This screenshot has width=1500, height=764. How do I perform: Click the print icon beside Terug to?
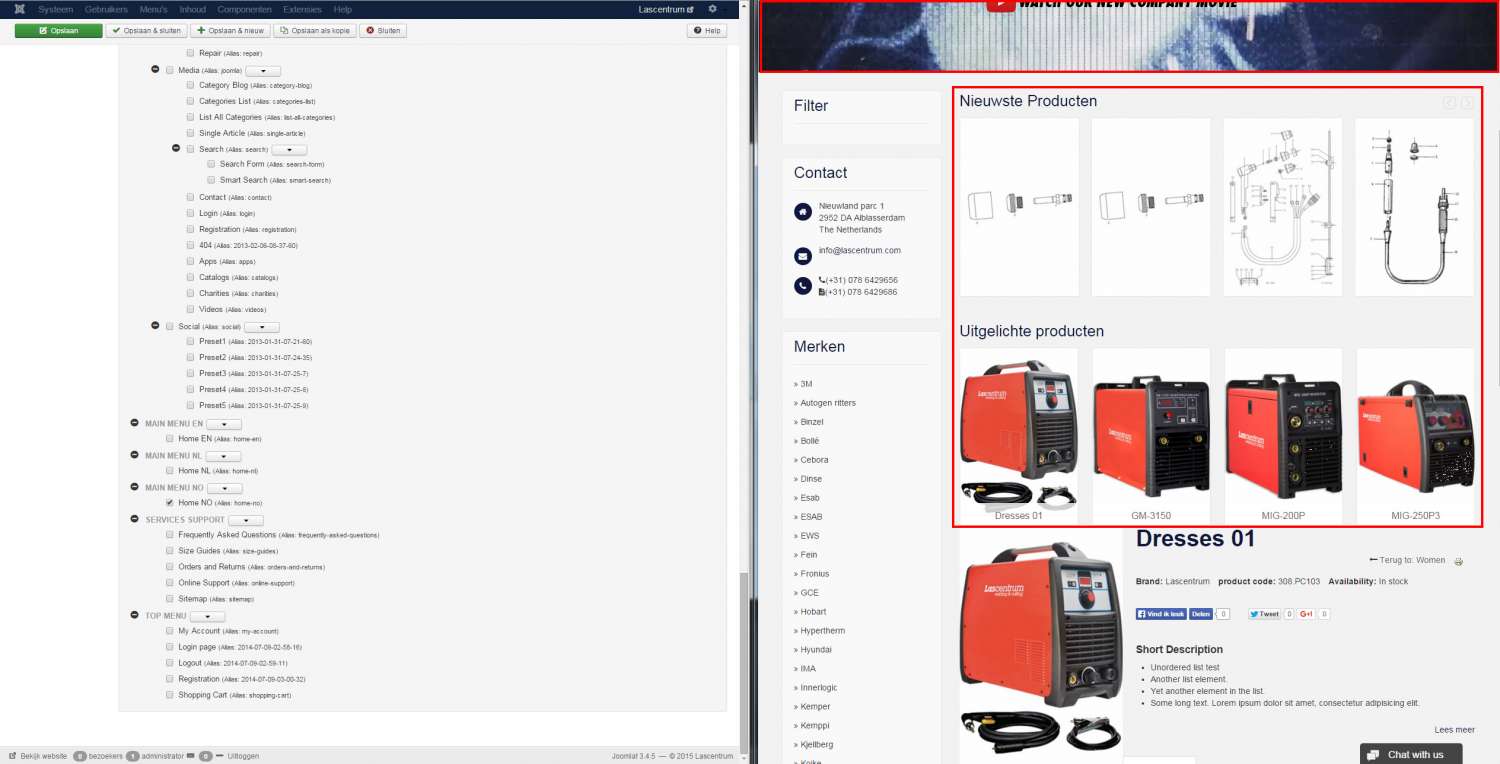(1458, 562)
